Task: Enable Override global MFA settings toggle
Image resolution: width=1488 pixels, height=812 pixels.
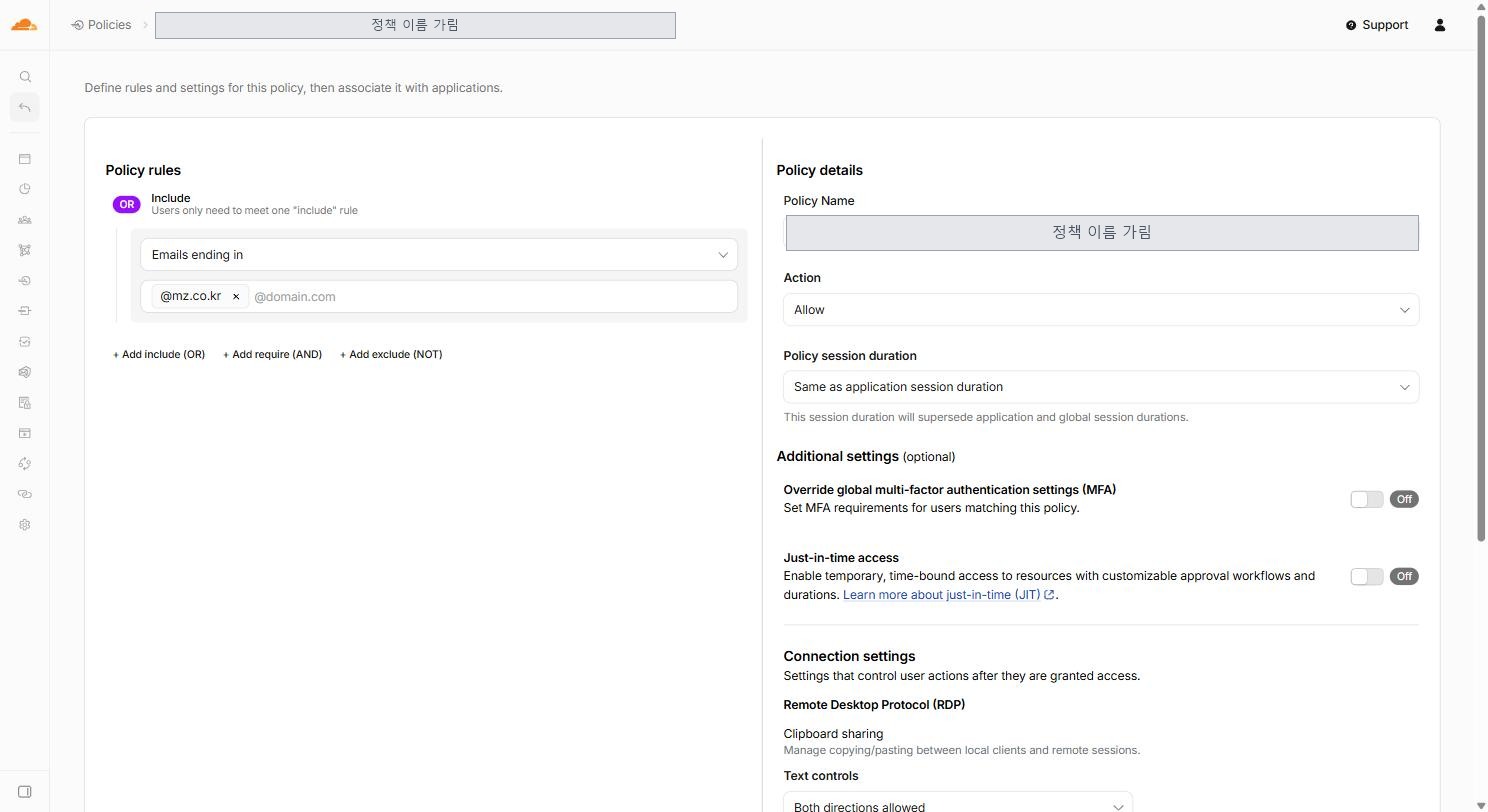Action: [1367, 499]
